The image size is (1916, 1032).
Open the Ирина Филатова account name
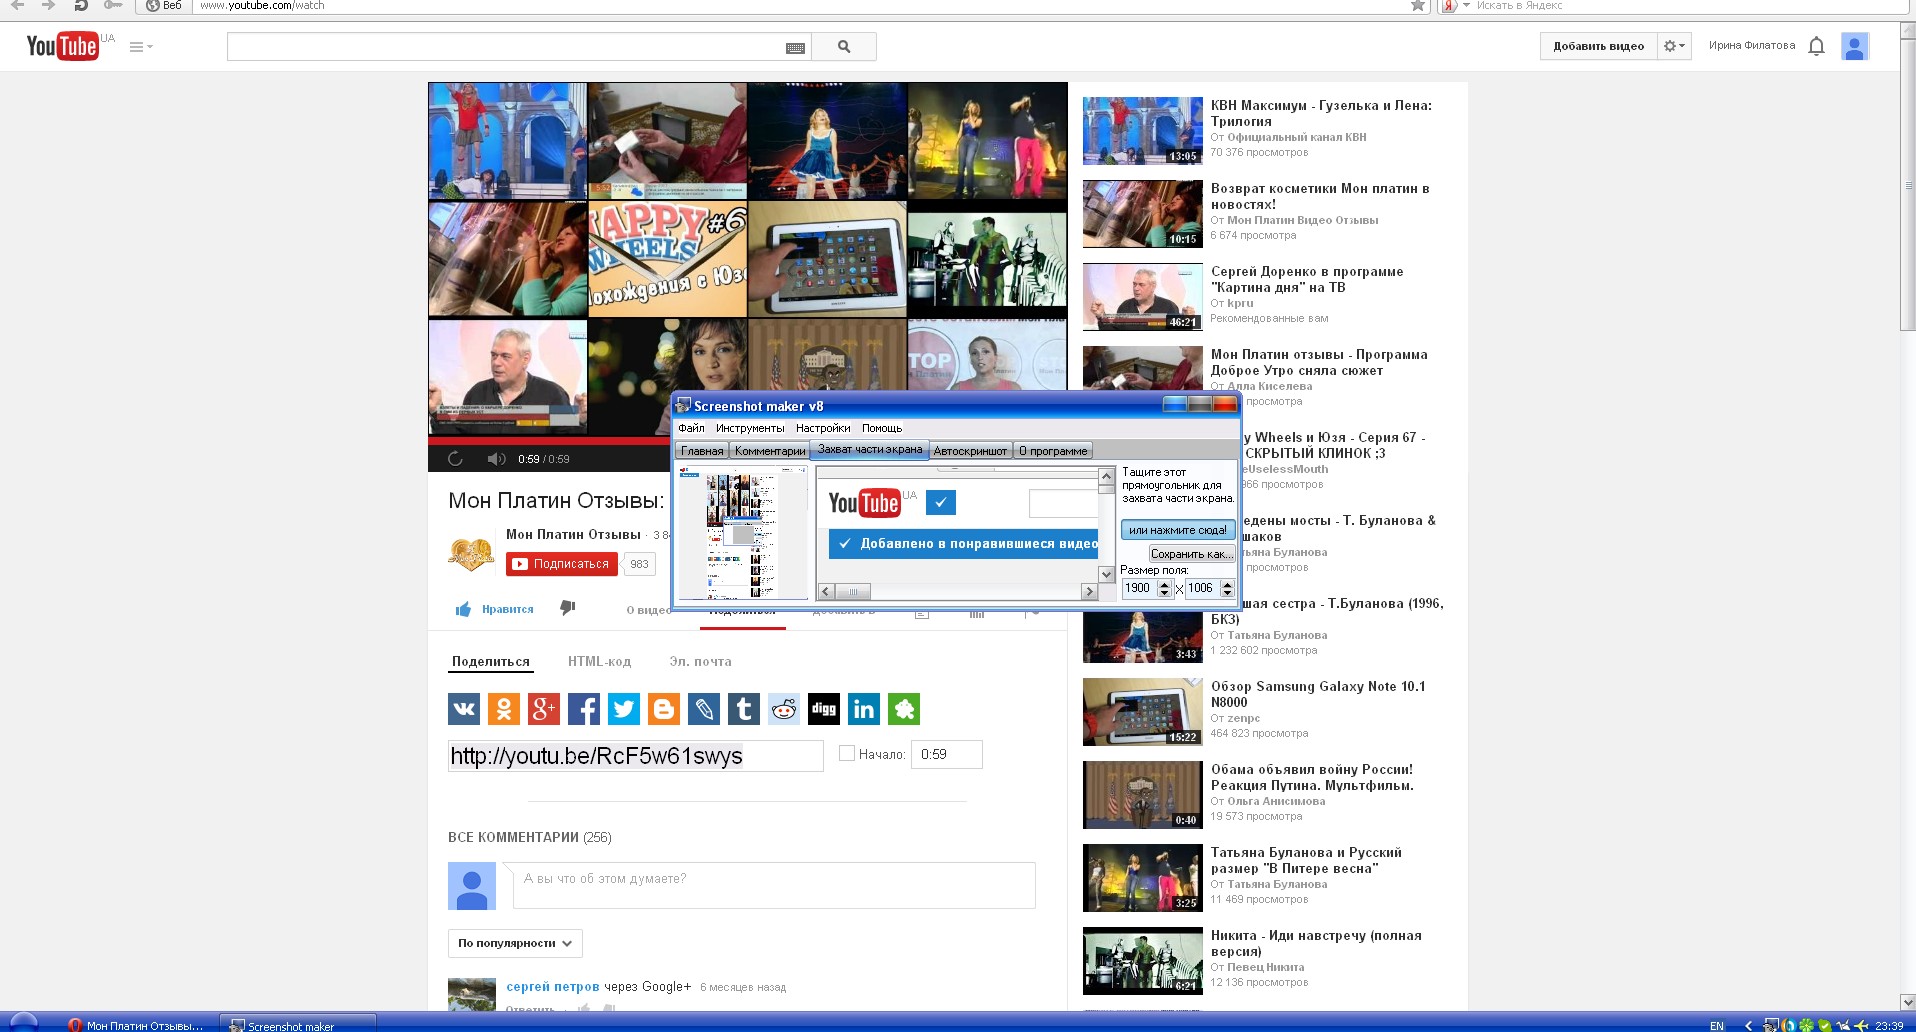click(1752, 46)
